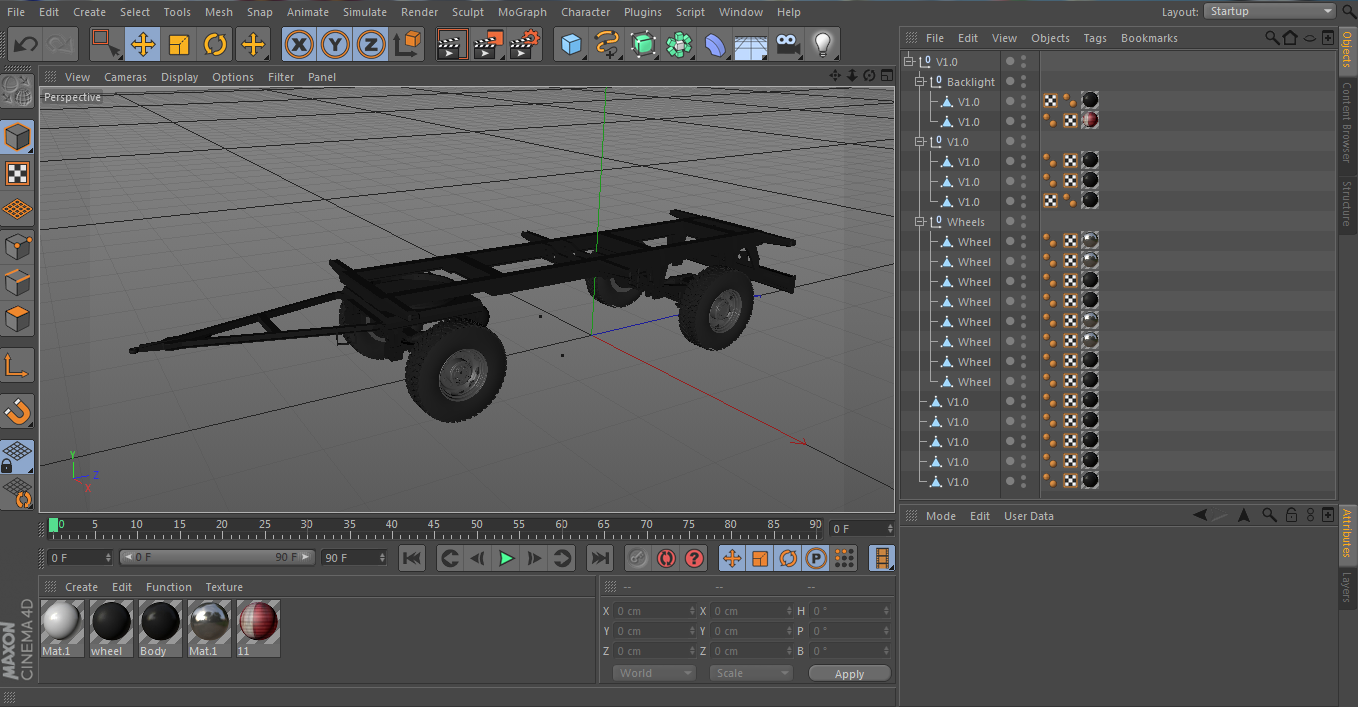Open the MoGraph menu
Image resolution: width=1358 pixels, height=707 pixels.
[522, 12]
